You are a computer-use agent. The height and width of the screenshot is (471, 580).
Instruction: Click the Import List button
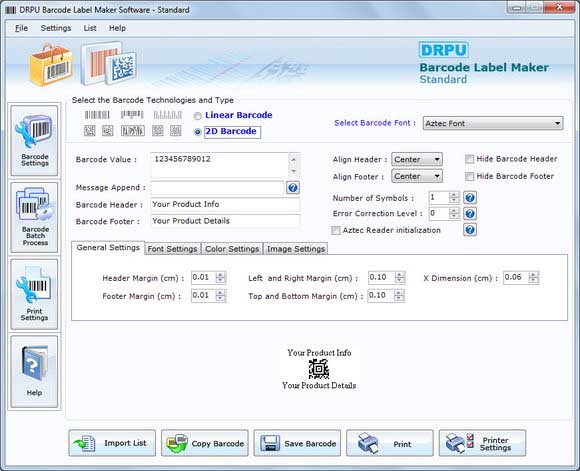[112, 443]
